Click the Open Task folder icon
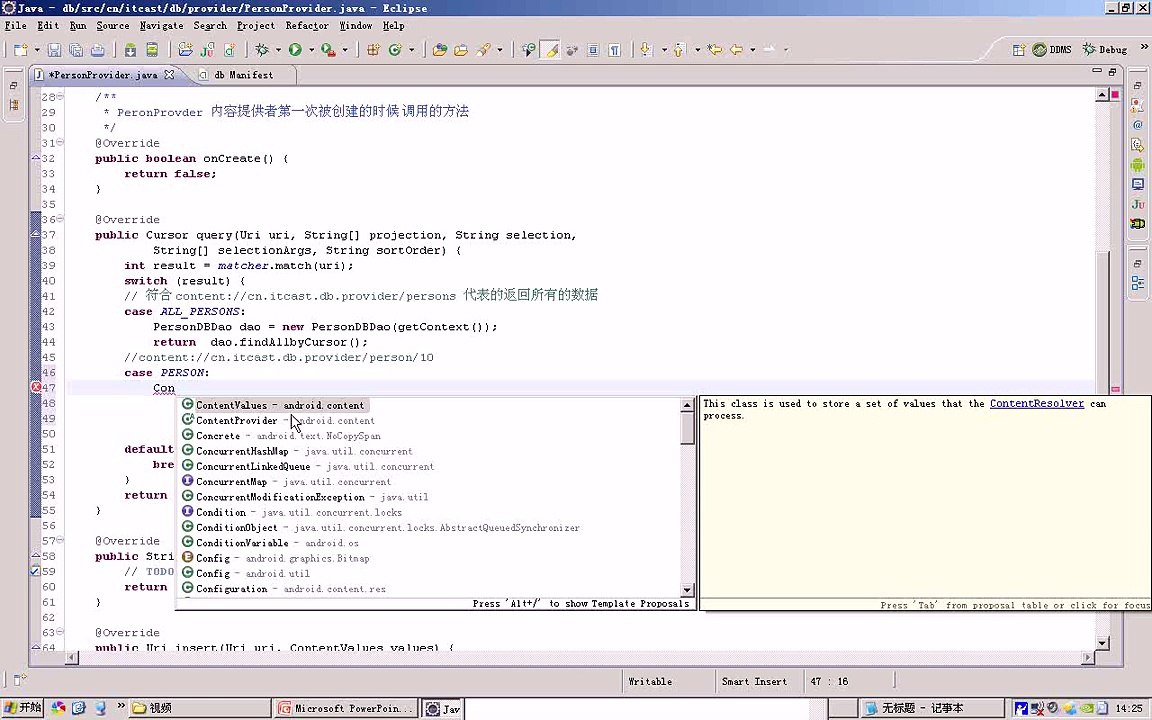The height and width of the screenshot is (720, 1152). coord(461,50)
